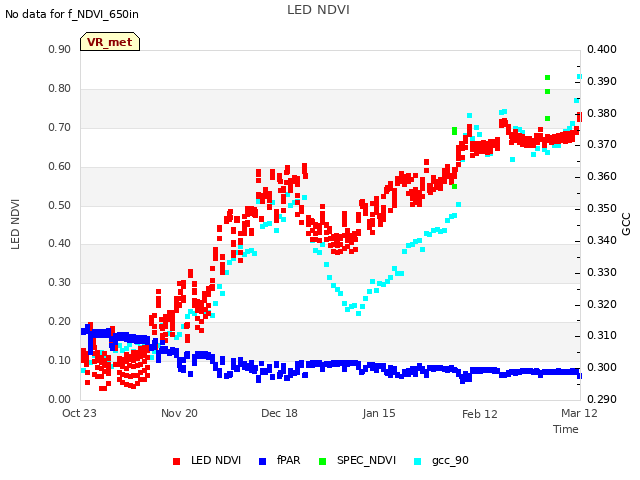Click the SPEC_NDVI legend label
This screenshot has height=480, width=640.
tap(367, 460)
